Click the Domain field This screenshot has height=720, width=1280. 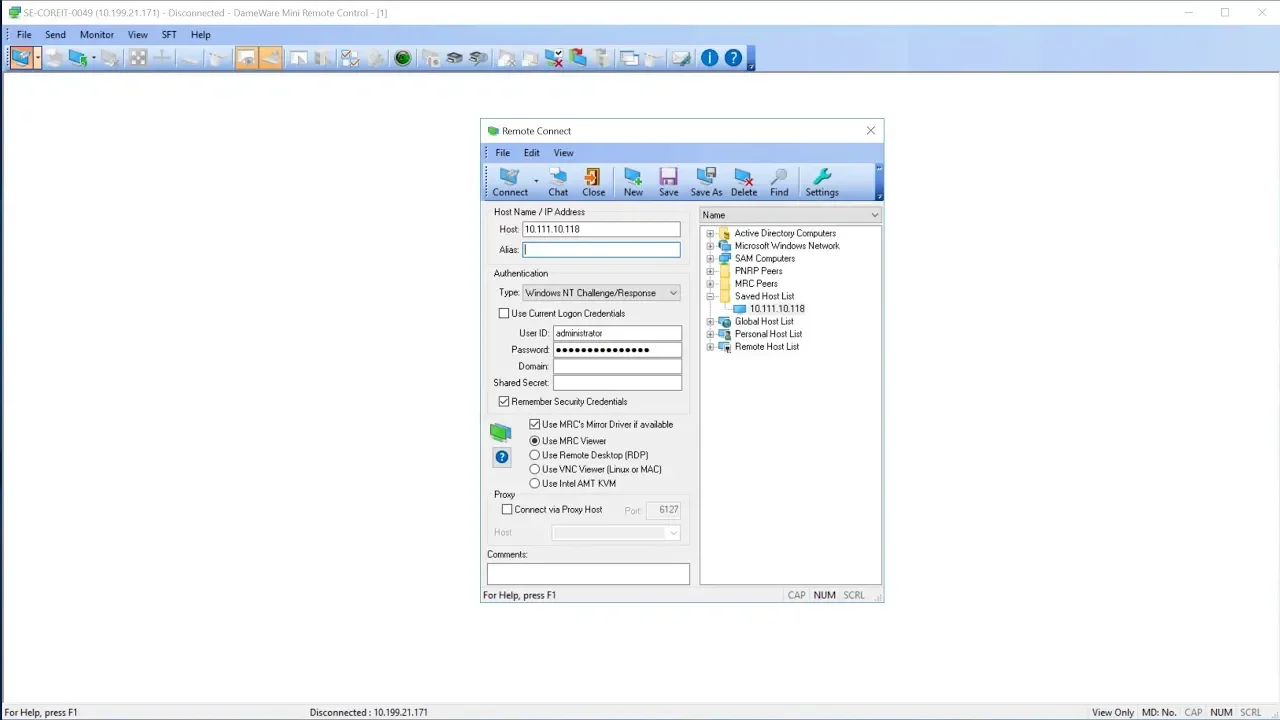pos(617,366)
